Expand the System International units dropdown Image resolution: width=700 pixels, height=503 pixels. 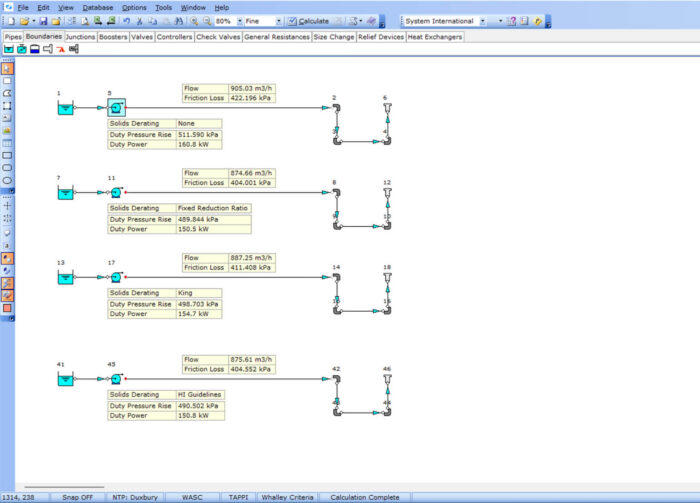484,21
